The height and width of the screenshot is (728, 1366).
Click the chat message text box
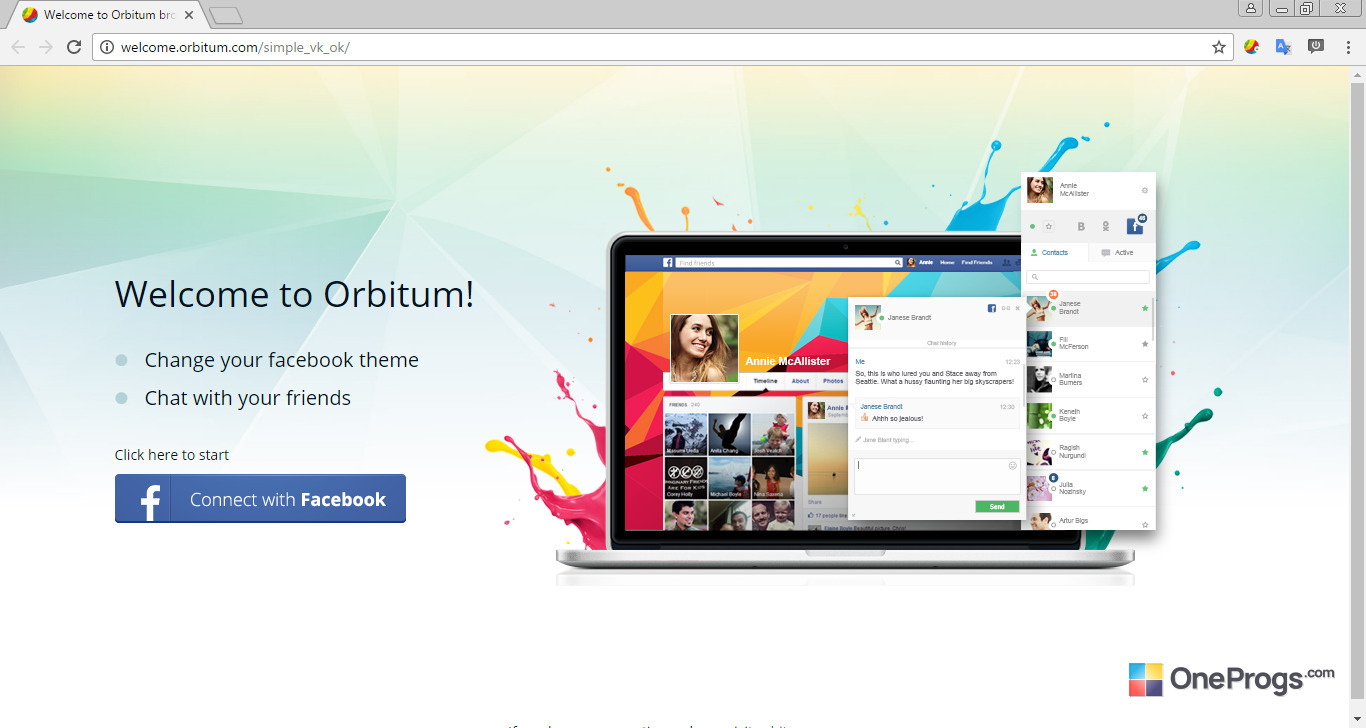click(x=937, y=476)
